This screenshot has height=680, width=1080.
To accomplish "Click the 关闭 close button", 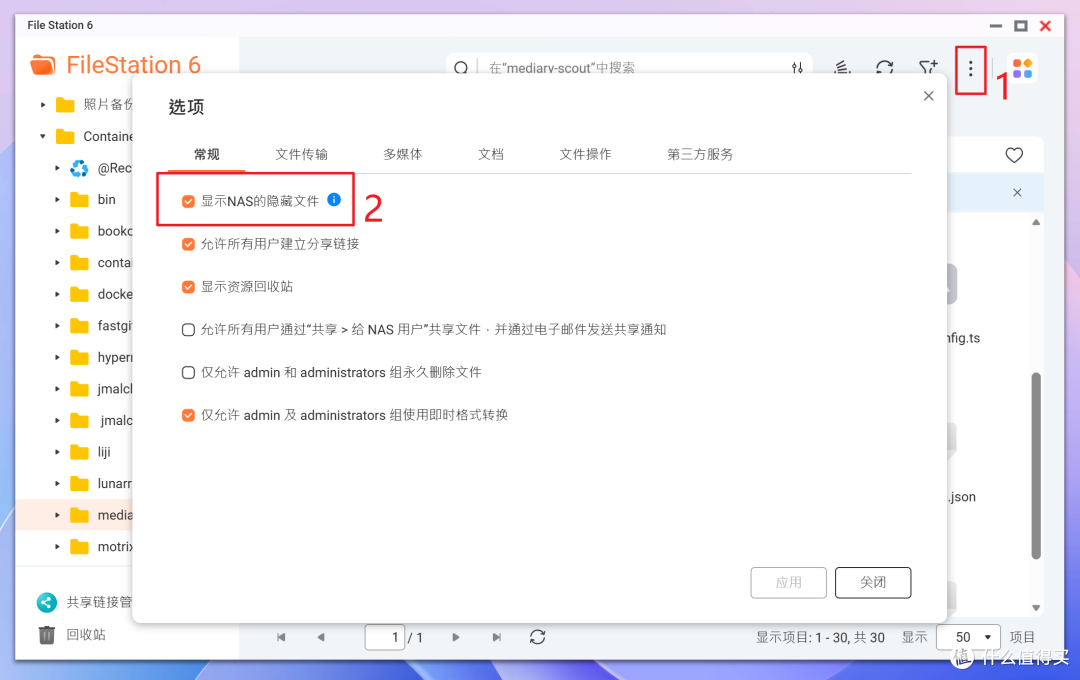I will pyautogui.click(x=873, y=583).
